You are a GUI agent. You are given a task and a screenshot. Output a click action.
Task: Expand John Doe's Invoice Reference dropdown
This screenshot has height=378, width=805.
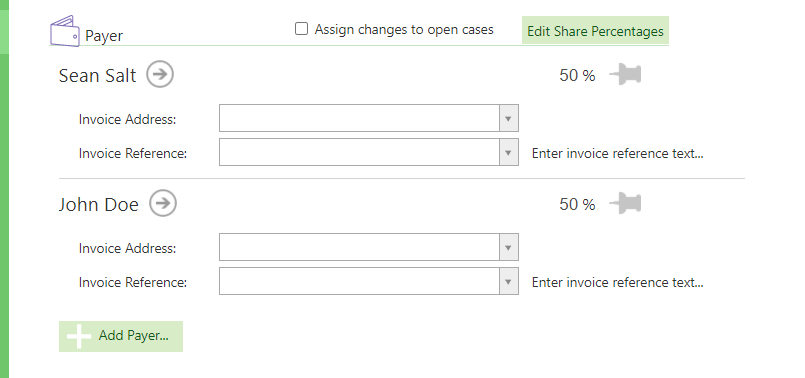click(x=508, y=281)
